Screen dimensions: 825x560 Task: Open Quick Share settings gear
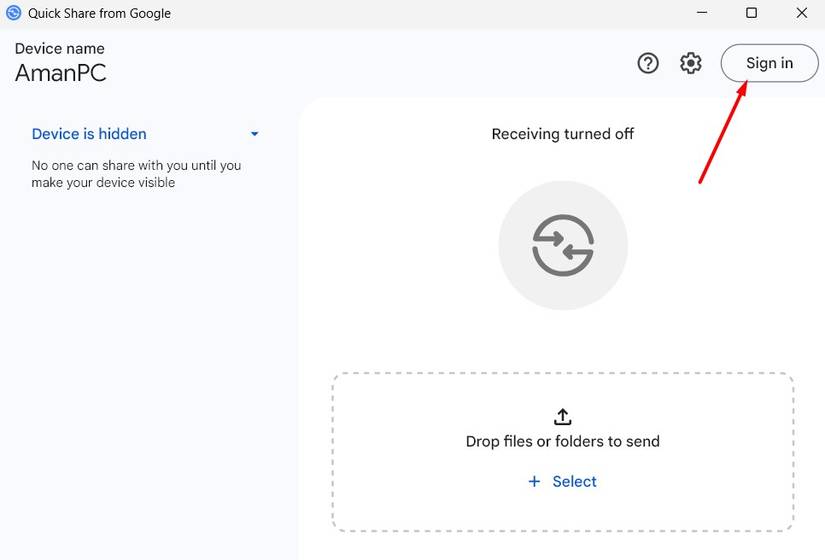coord(691,63)
